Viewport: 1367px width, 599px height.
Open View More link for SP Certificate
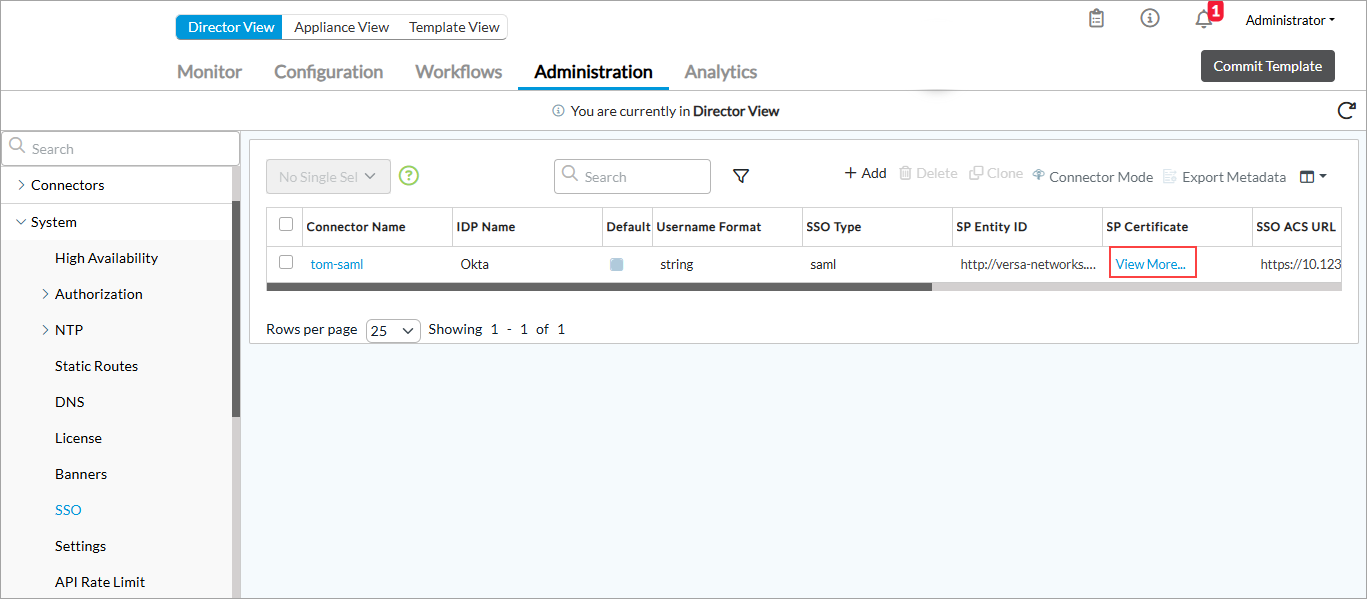[x=1151, y=264]
